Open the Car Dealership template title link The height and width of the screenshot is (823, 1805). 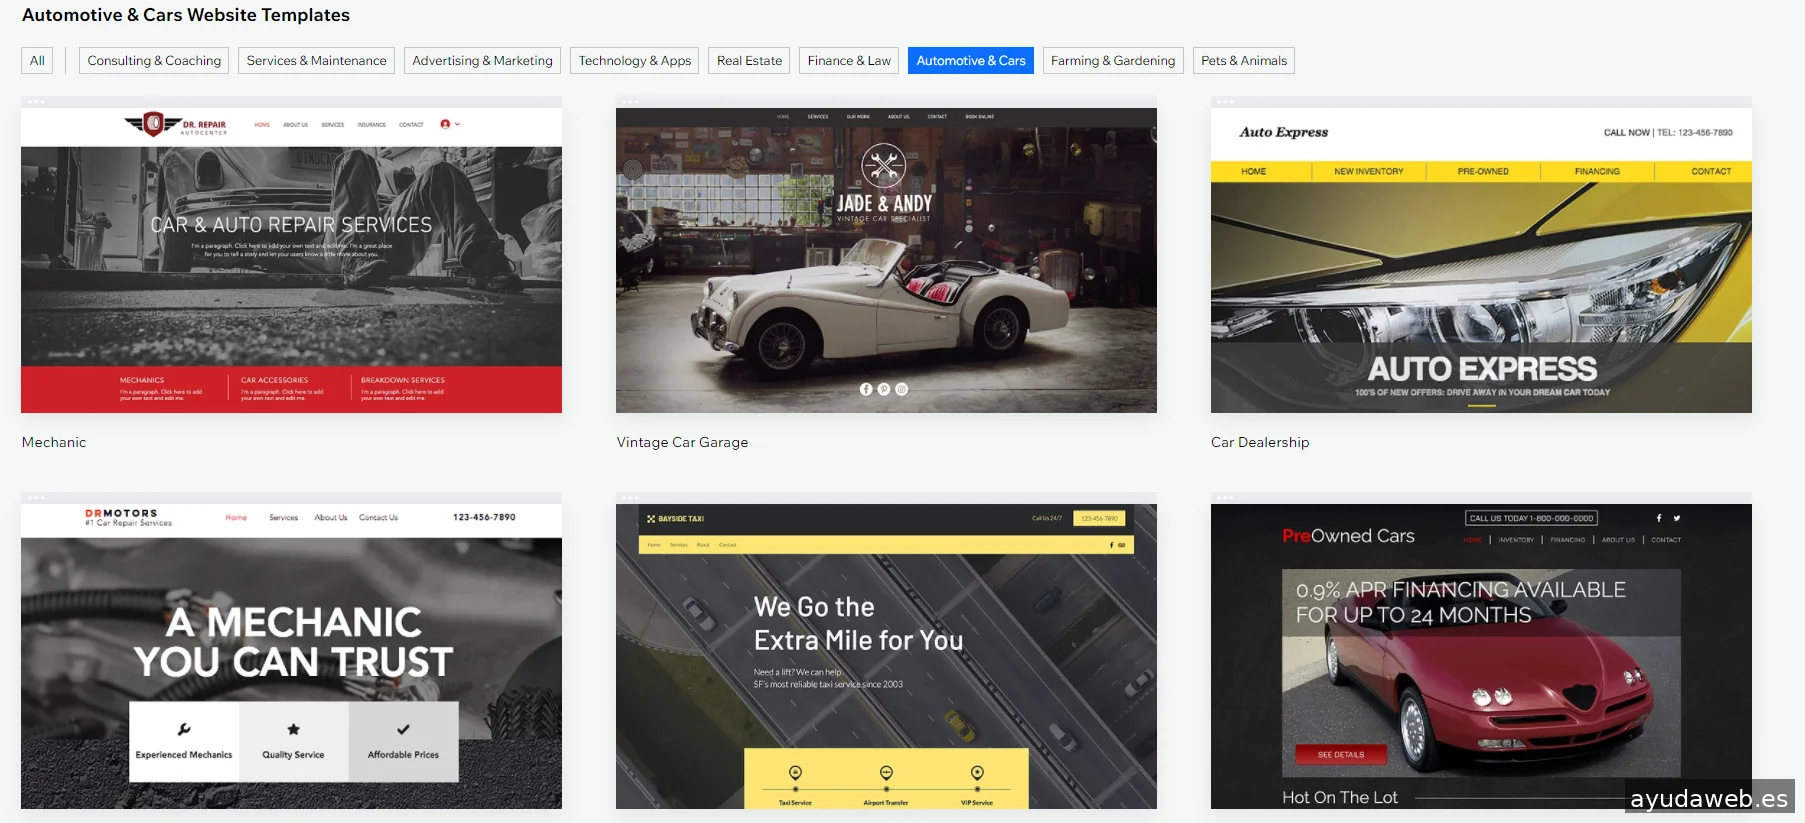tap(1259, 442)
